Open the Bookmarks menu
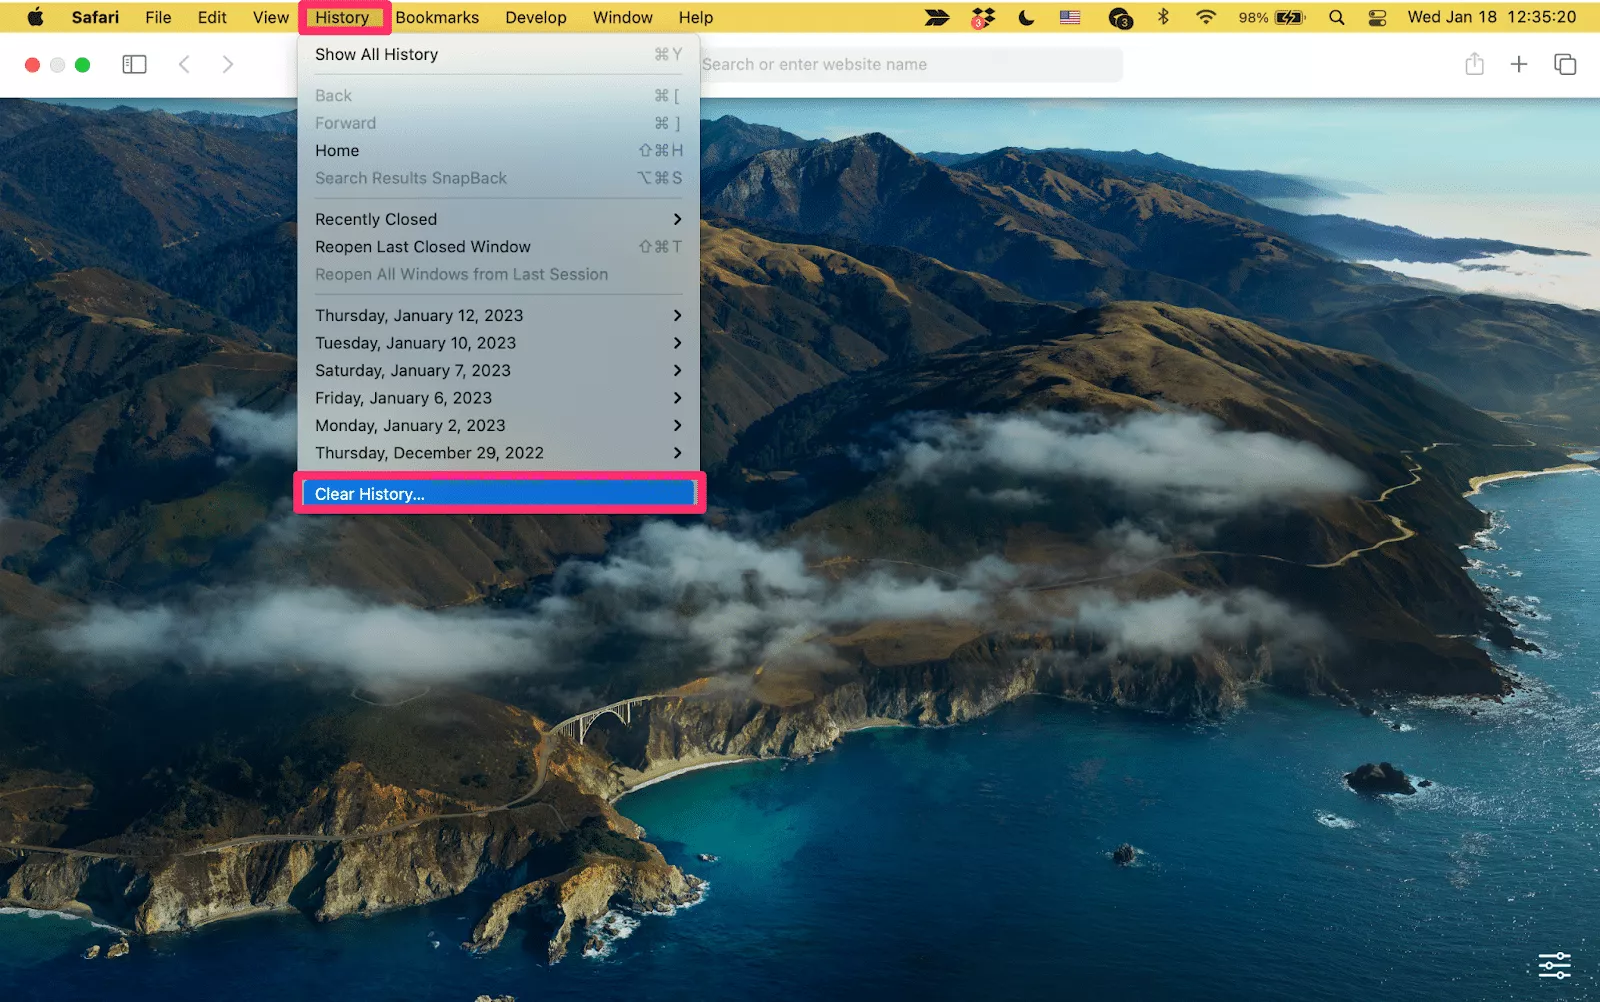 [x=437, y=17]
